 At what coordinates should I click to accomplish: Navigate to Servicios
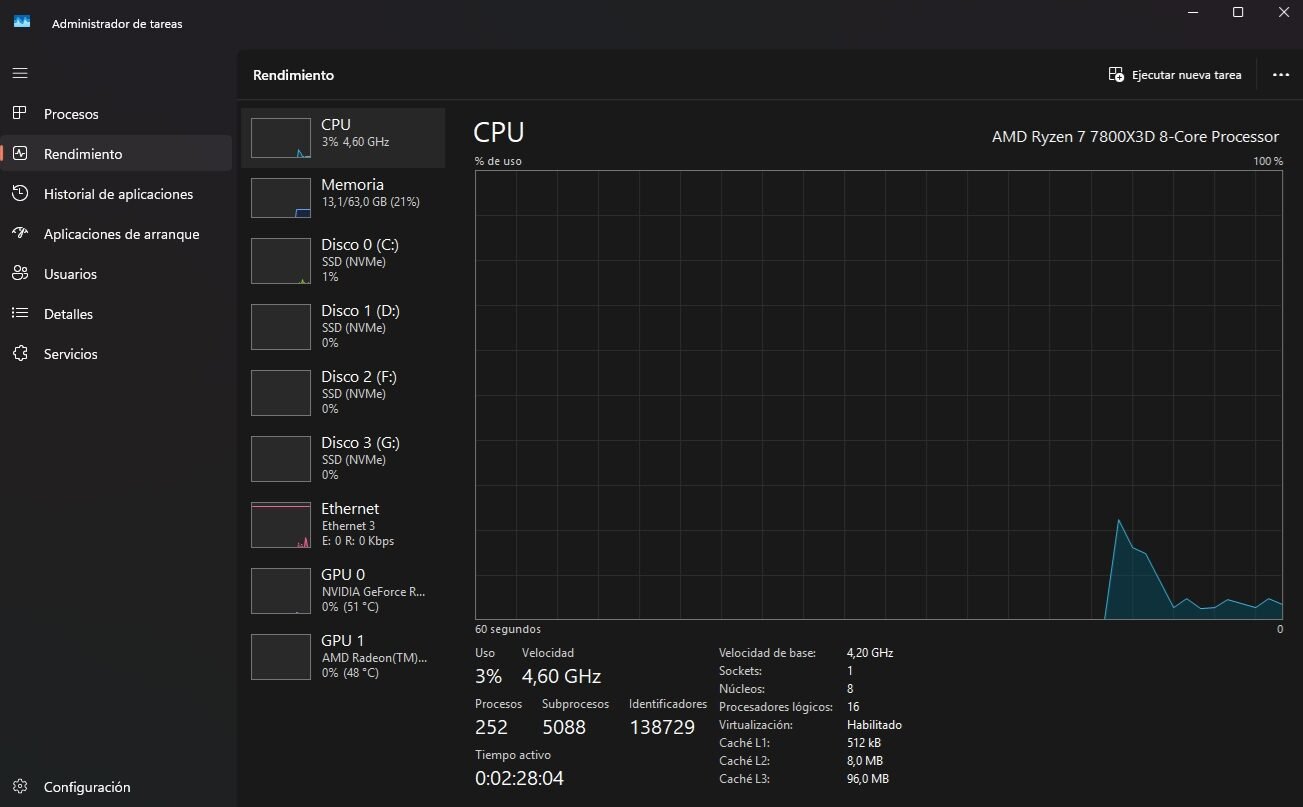(x=116, y=354)
